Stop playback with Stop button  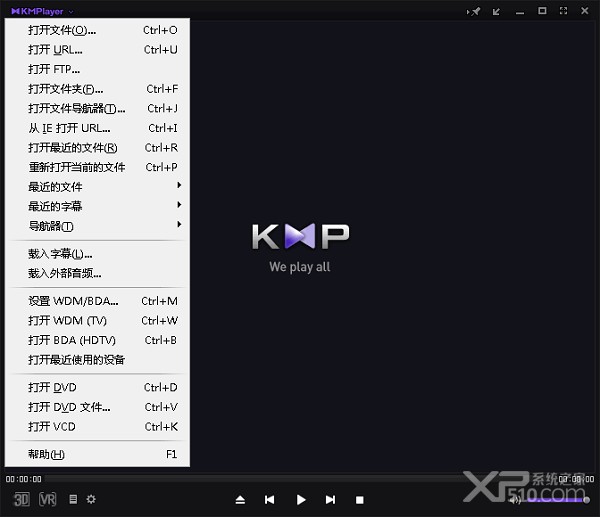(360, 500)
